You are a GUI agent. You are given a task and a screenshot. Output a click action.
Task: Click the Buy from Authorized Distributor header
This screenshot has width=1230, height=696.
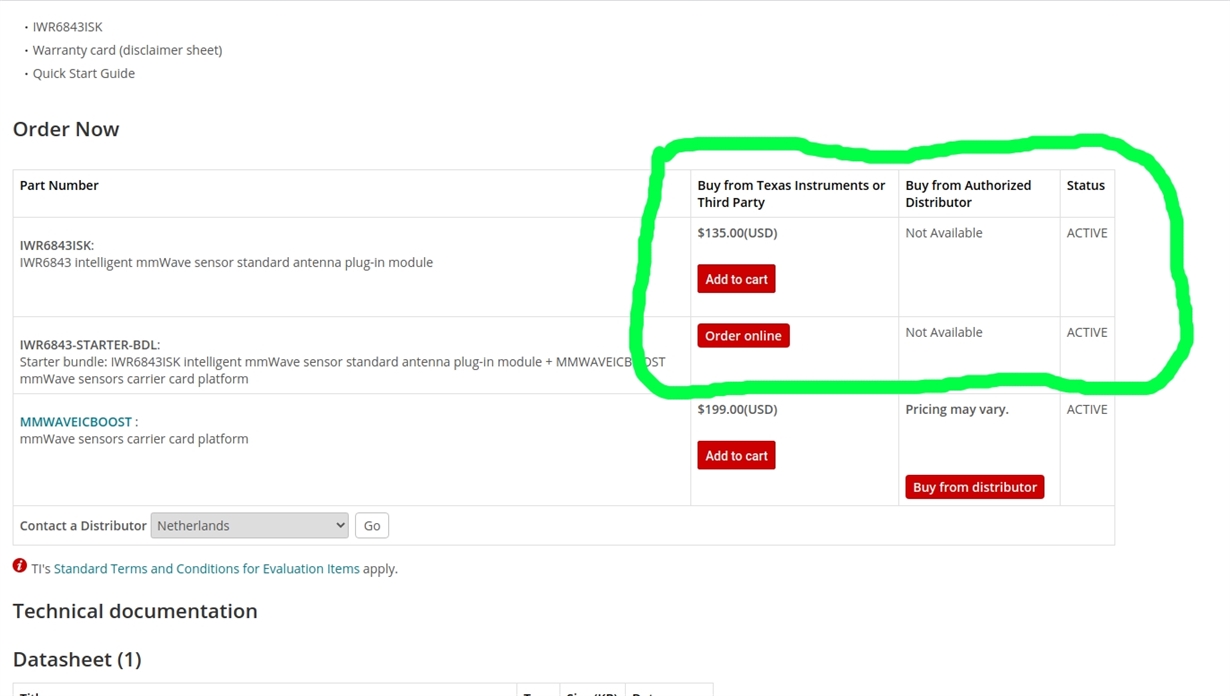coord(968,194)
